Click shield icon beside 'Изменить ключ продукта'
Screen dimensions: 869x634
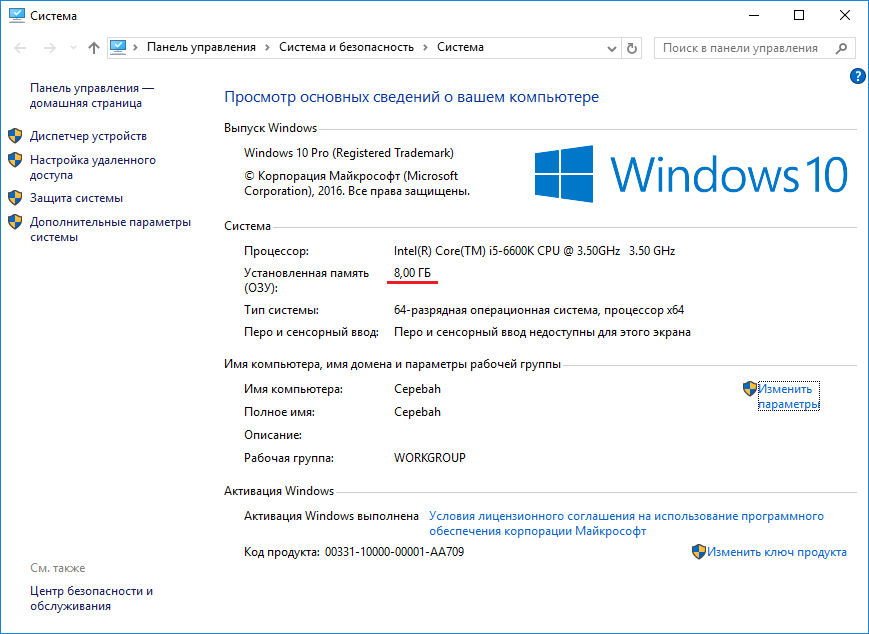pos(699,552)
